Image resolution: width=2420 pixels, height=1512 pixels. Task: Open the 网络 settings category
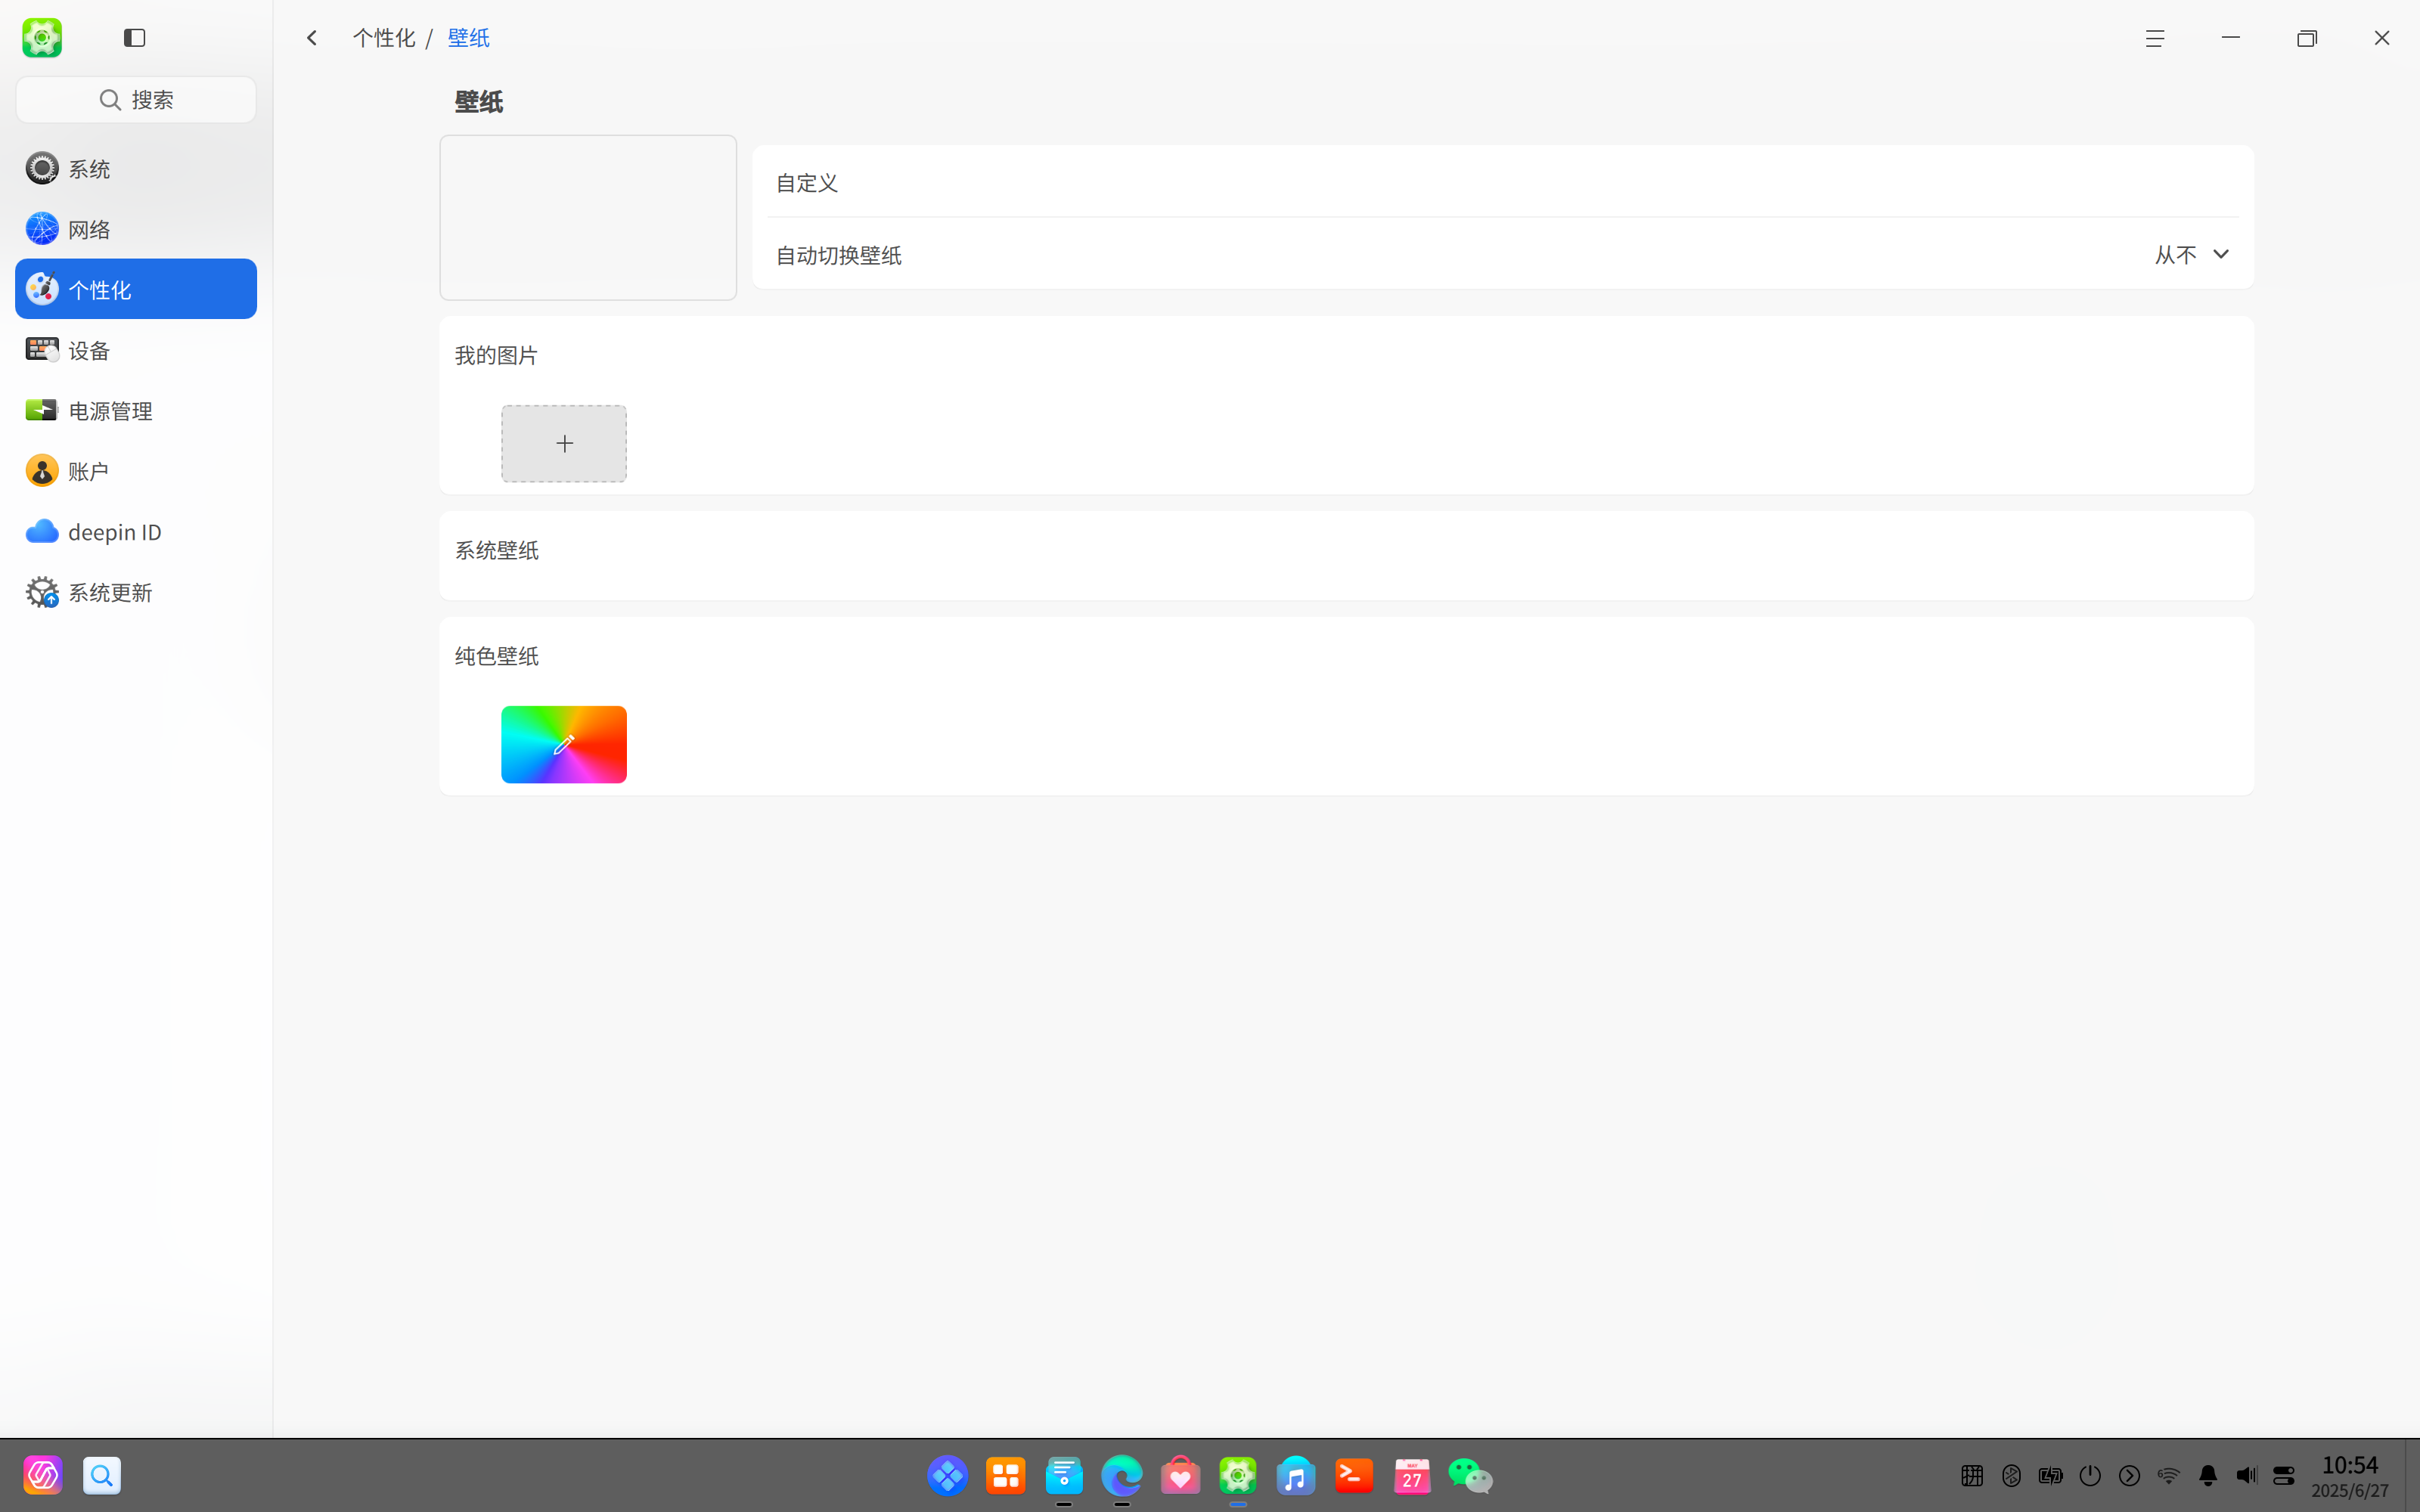(x=136, y=229)
